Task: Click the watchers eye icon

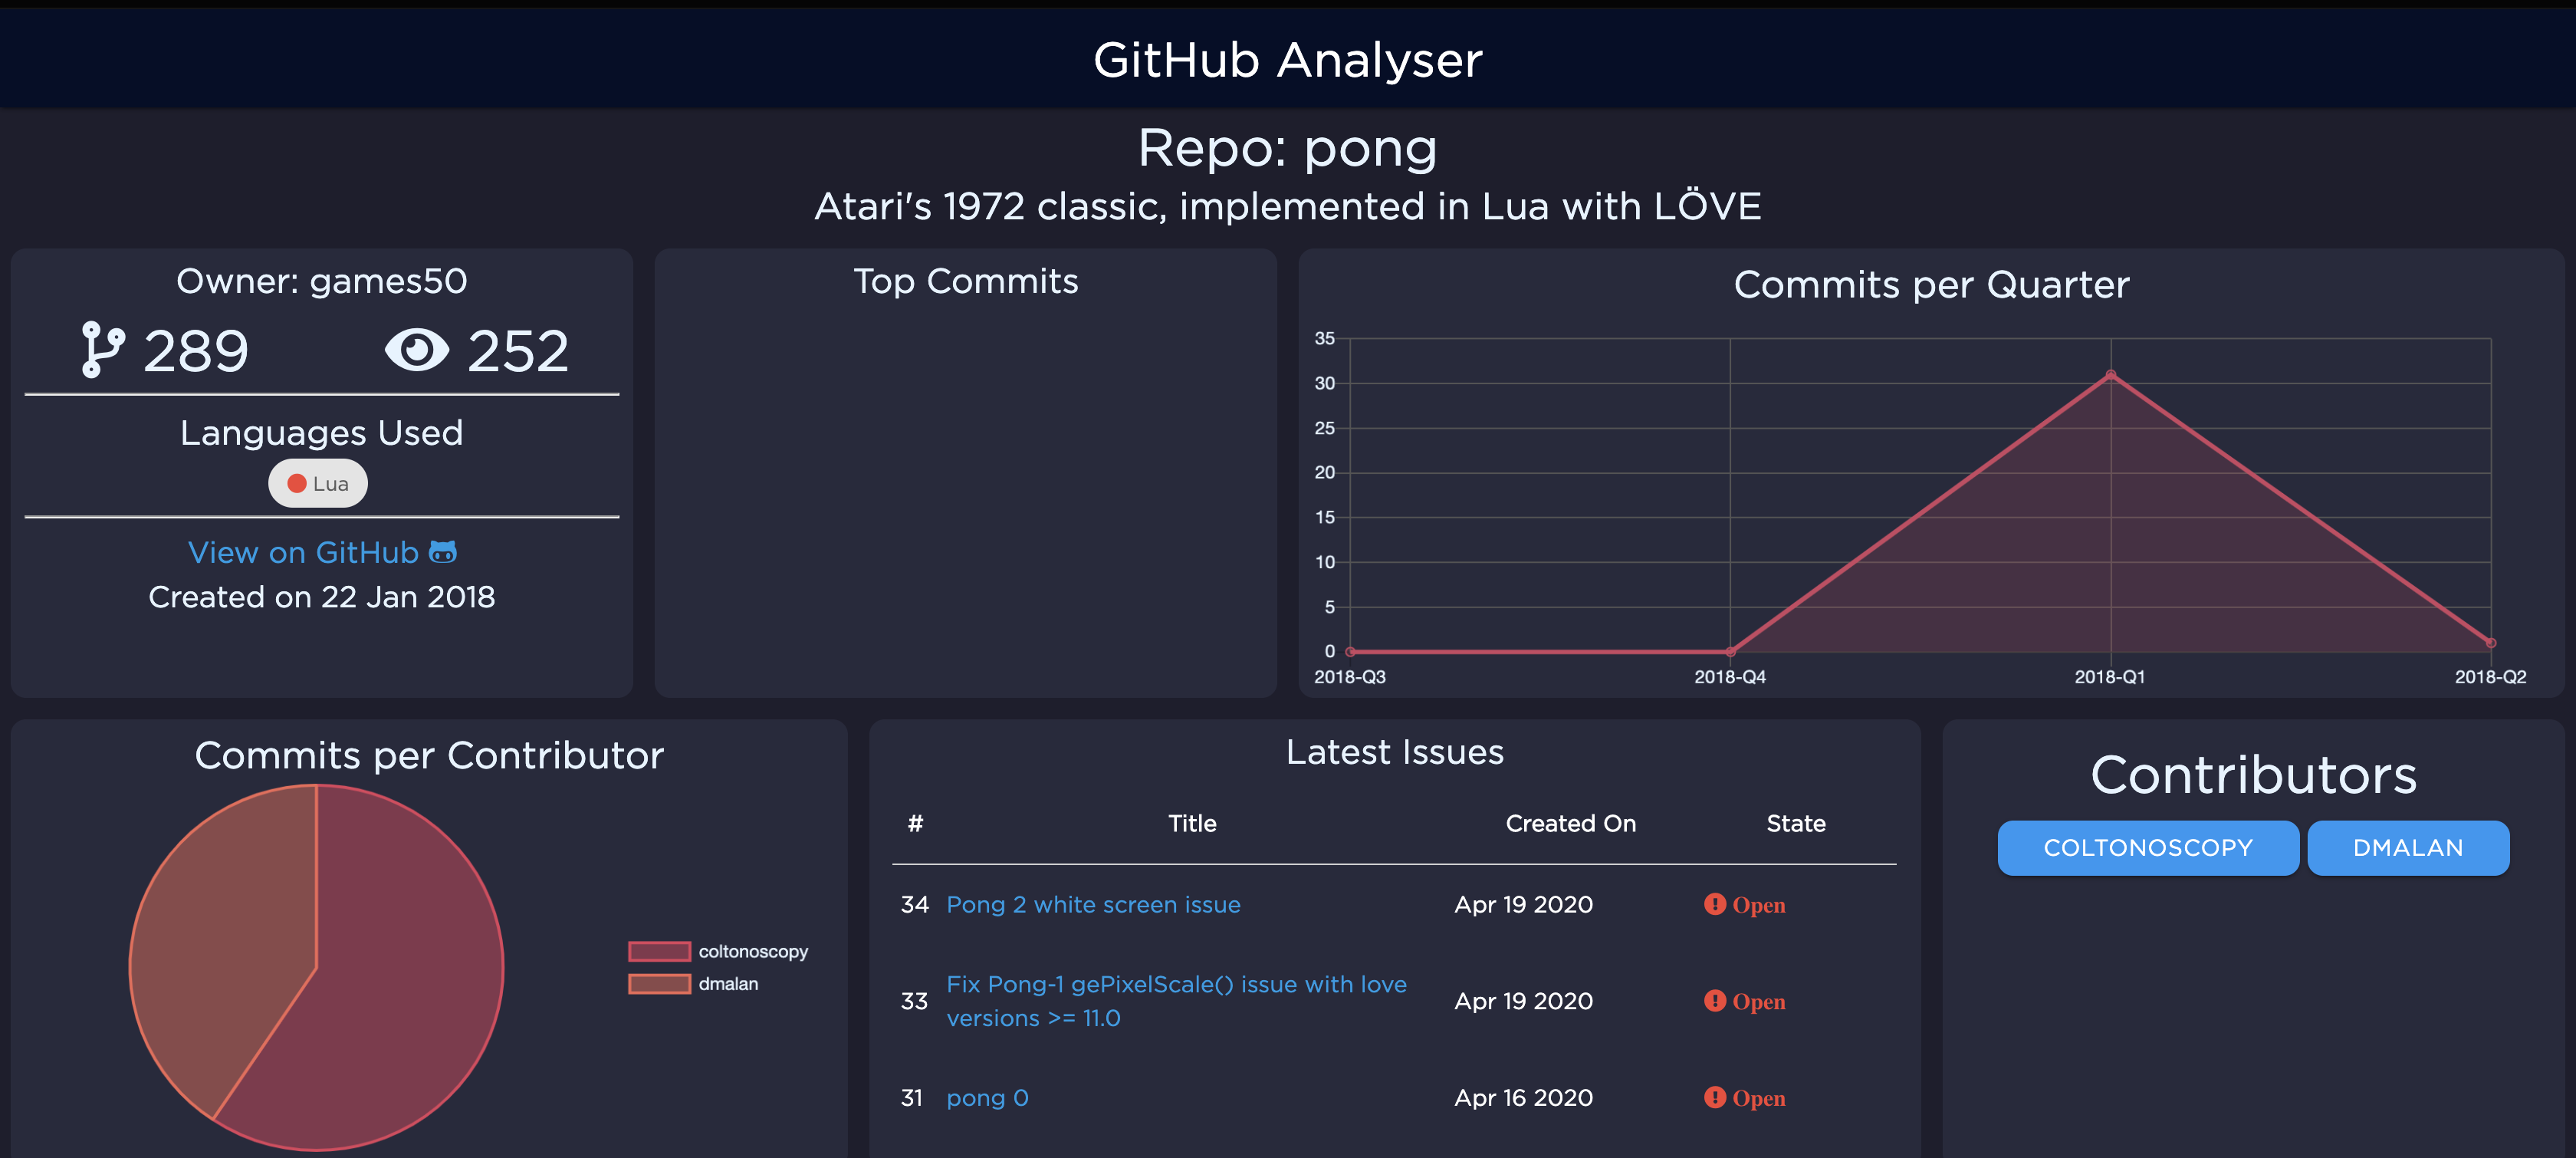Action: point(417,350)
